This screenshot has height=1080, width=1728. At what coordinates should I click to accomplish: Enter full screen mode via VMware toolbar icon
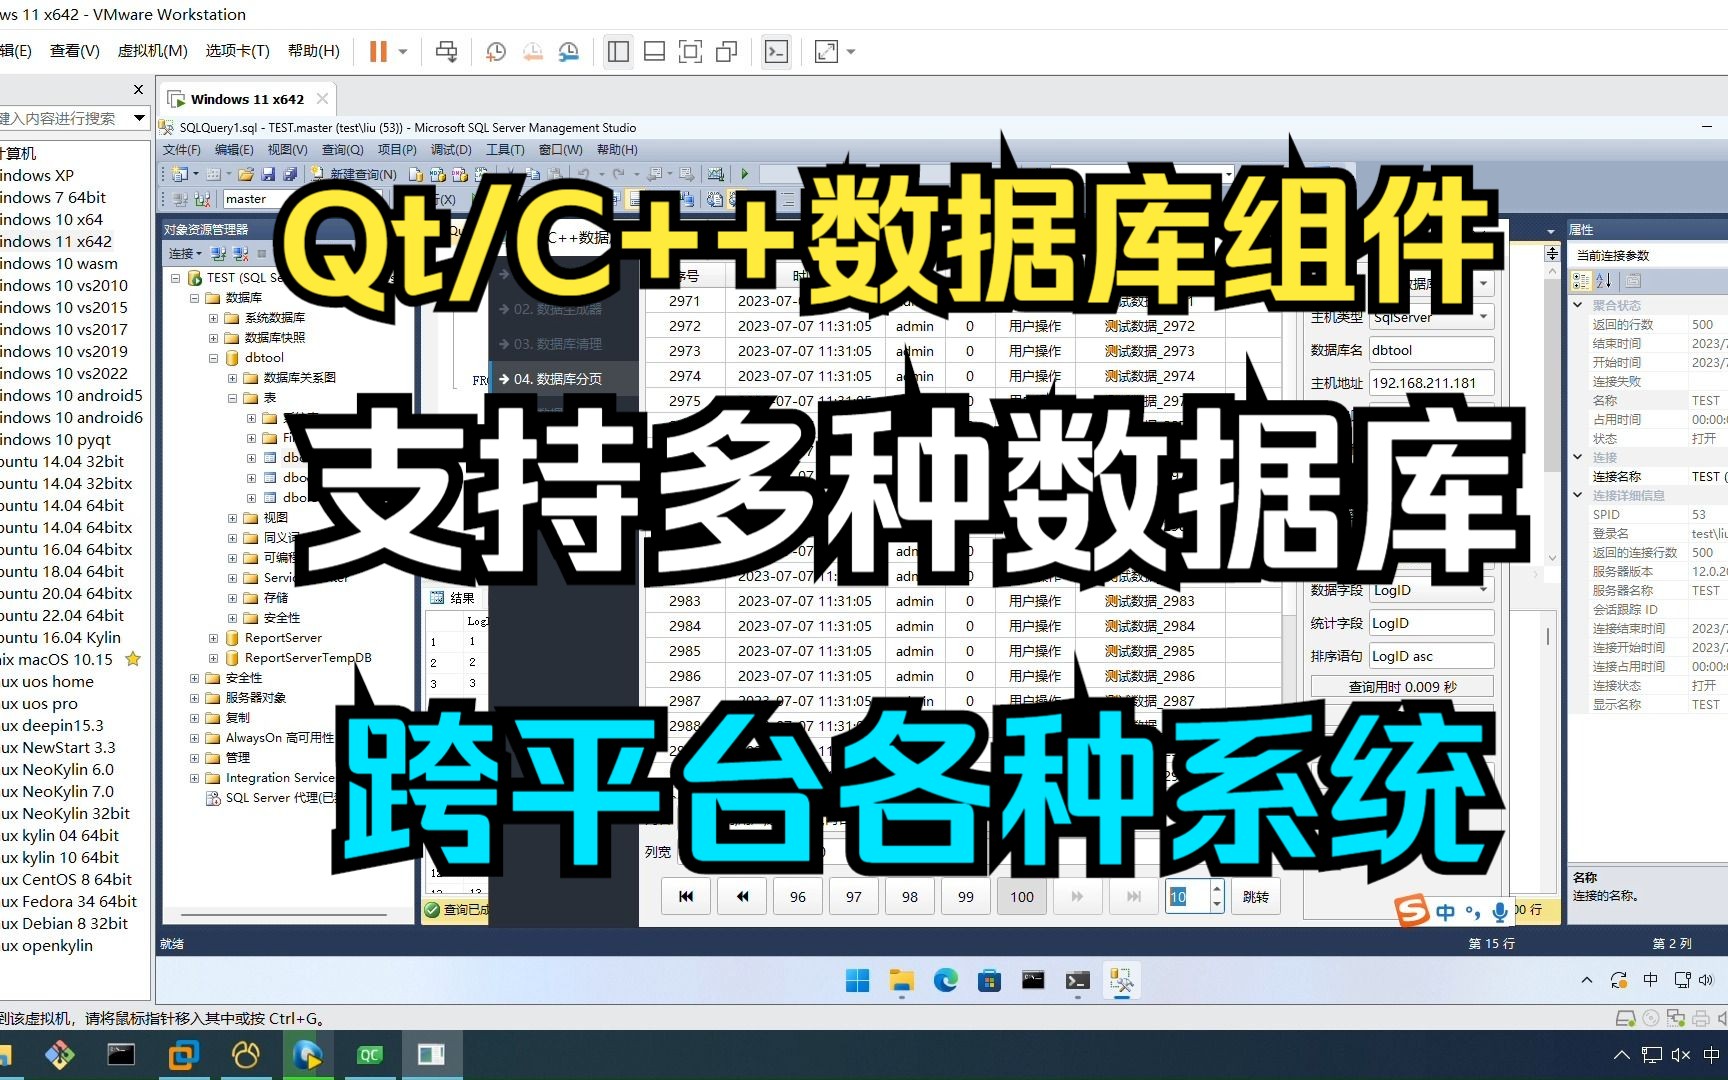point(690,52)
